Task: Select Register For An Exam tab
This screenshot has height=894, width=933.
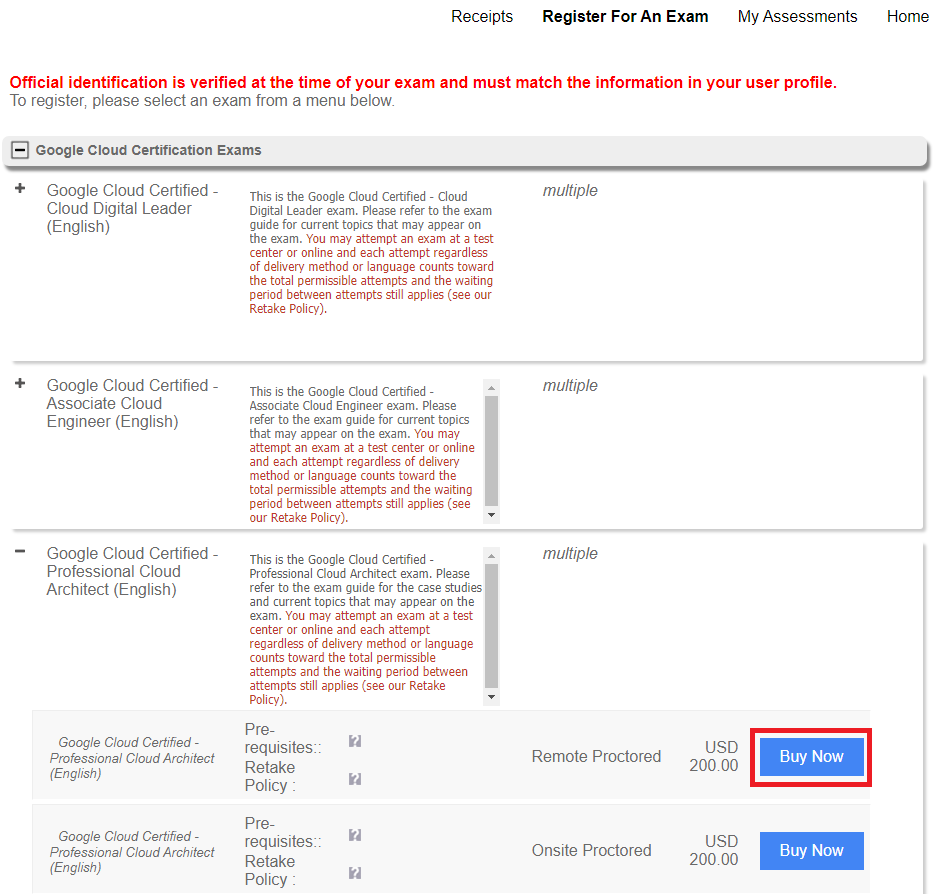Action: click(x=625, y=16)
